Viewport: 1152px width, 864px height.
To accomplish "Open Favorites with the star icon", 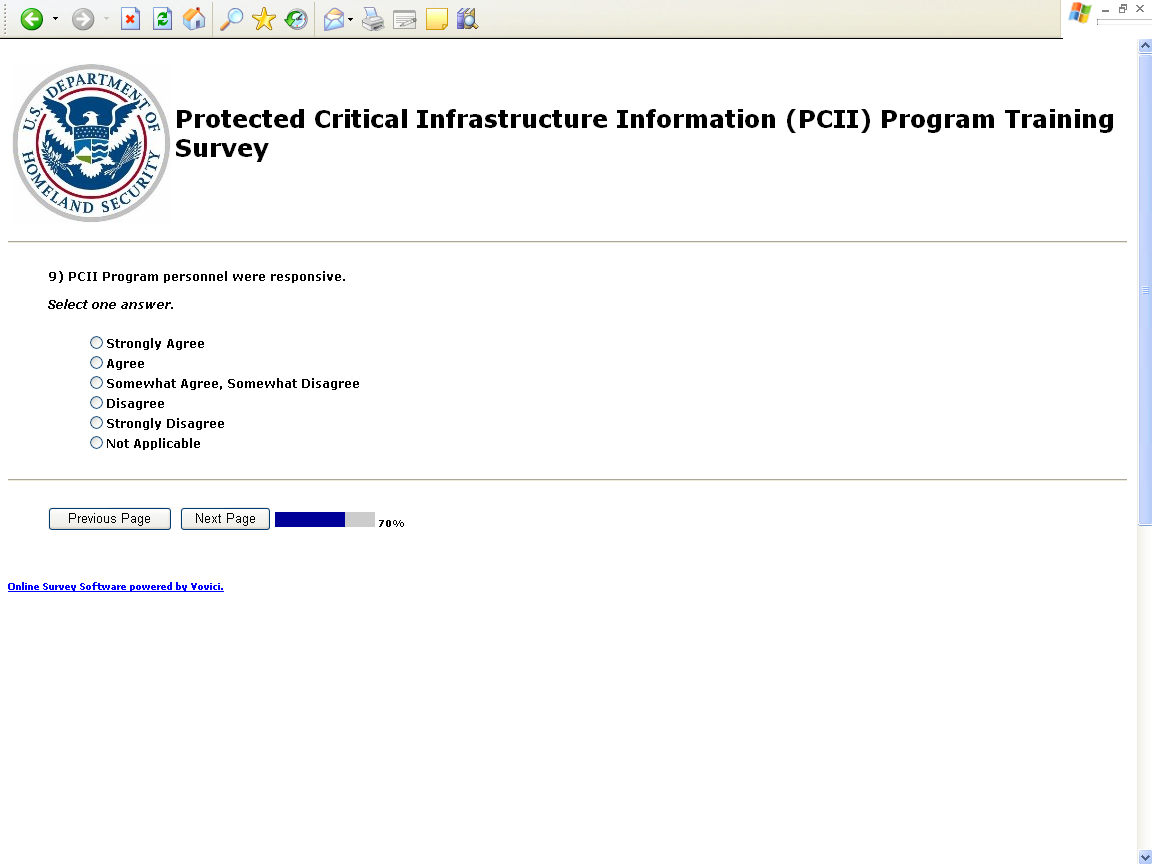I will [264, 19].
